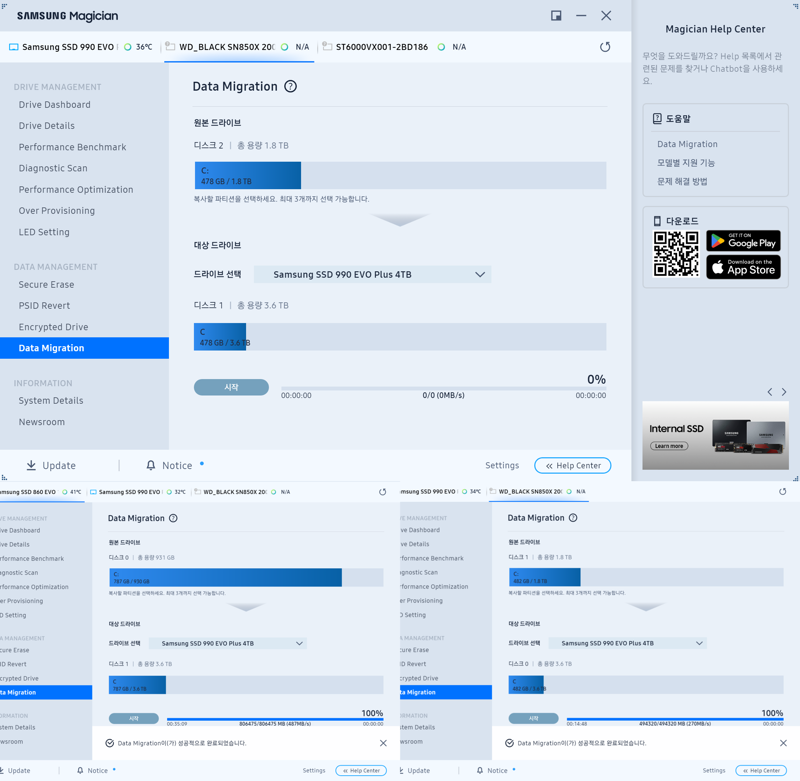Select the C: 787 GB source partition bar

[226, 577]
